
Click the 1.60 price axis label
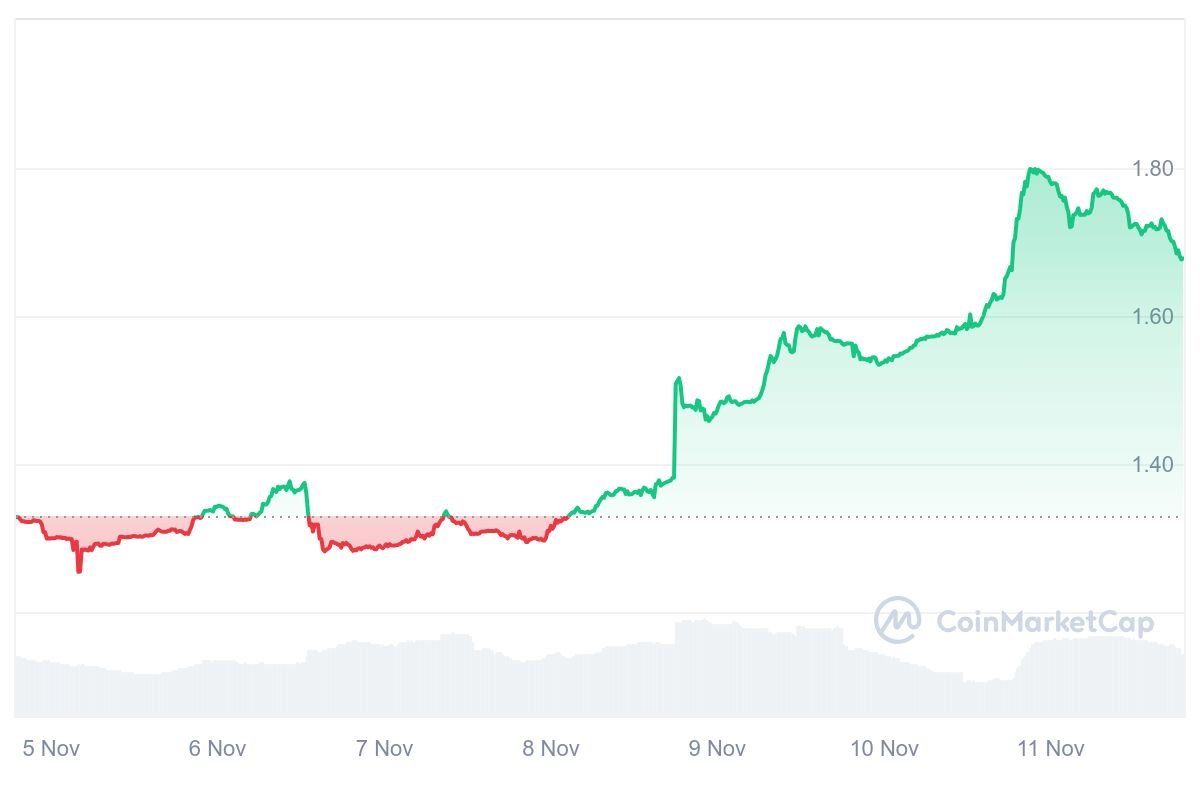pyautogui.click(x=1152, y=316)
